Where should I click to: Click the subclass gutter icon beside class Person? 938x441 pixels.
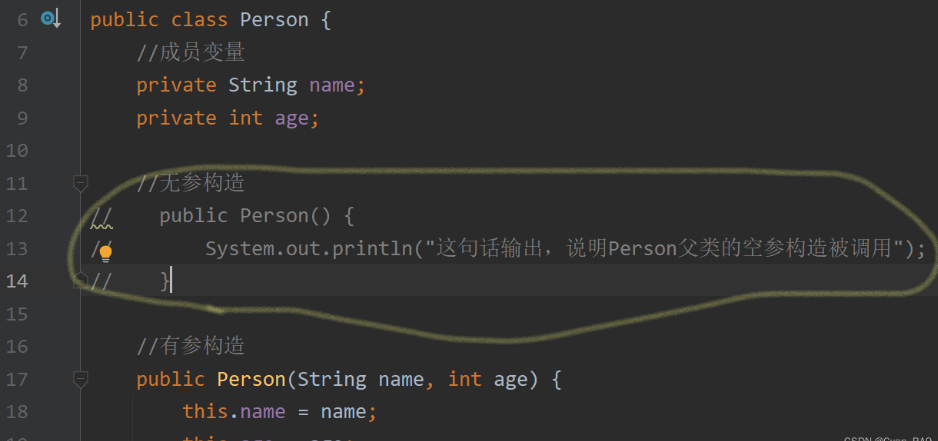tap(50, 19)
